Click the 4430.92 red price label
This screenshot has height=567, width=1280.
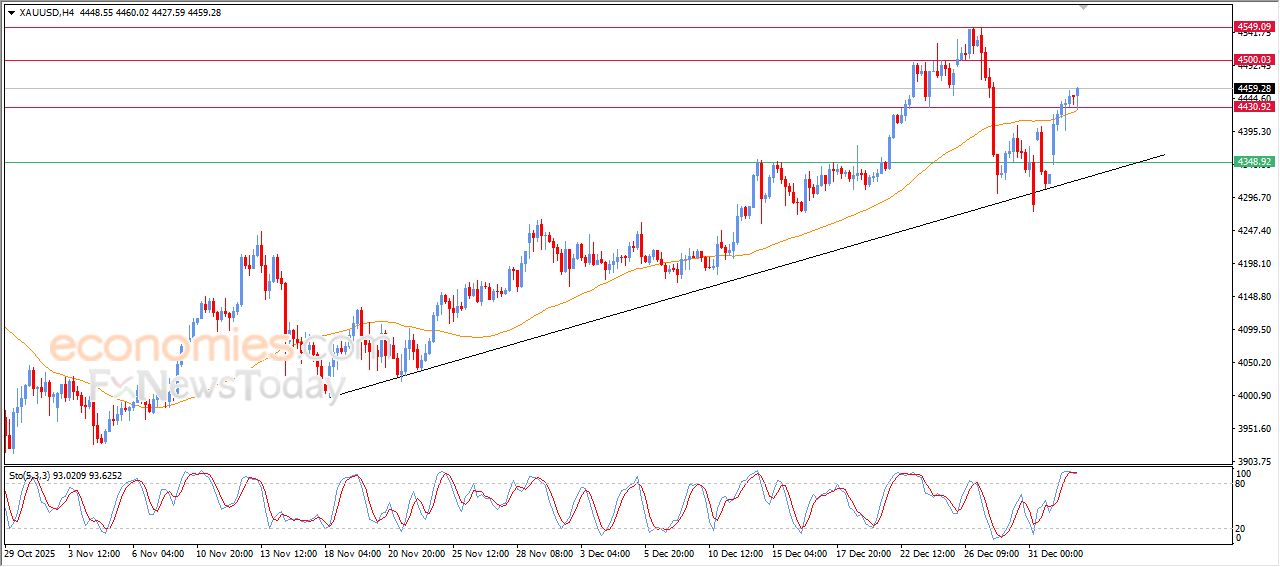[x=1253, y=106]
